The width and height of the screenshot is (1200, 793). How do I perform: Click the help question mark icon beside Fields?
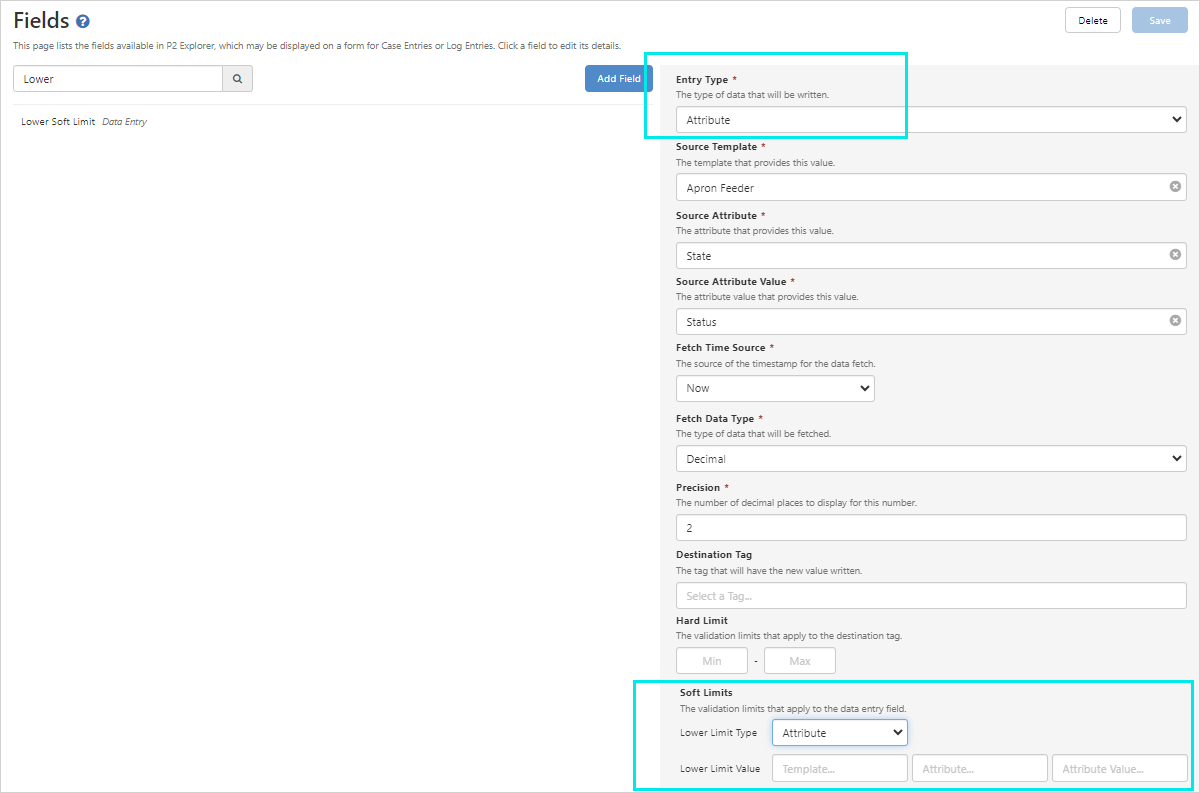click(x=83, y=21)
